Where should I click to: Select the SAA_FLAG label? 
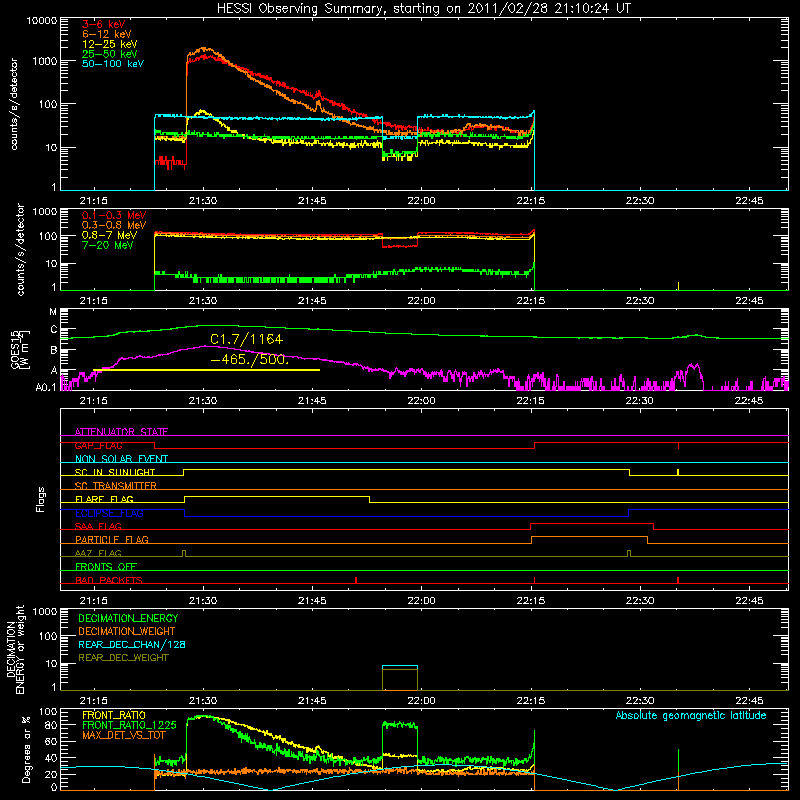coord(98,526)
